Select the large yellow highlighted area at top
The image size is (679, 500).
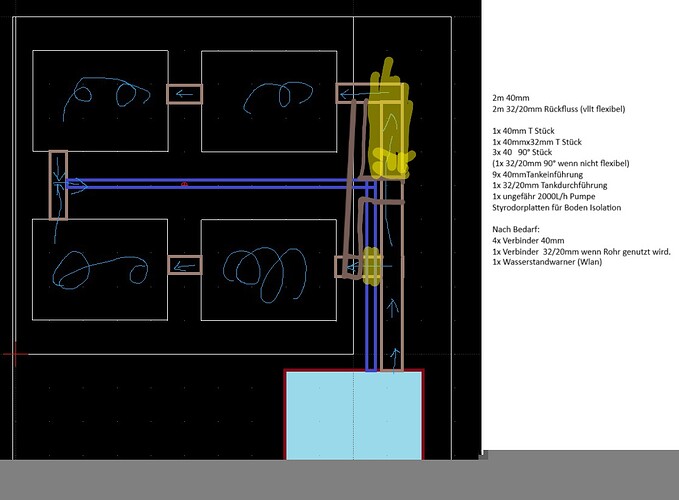(389, 120)
